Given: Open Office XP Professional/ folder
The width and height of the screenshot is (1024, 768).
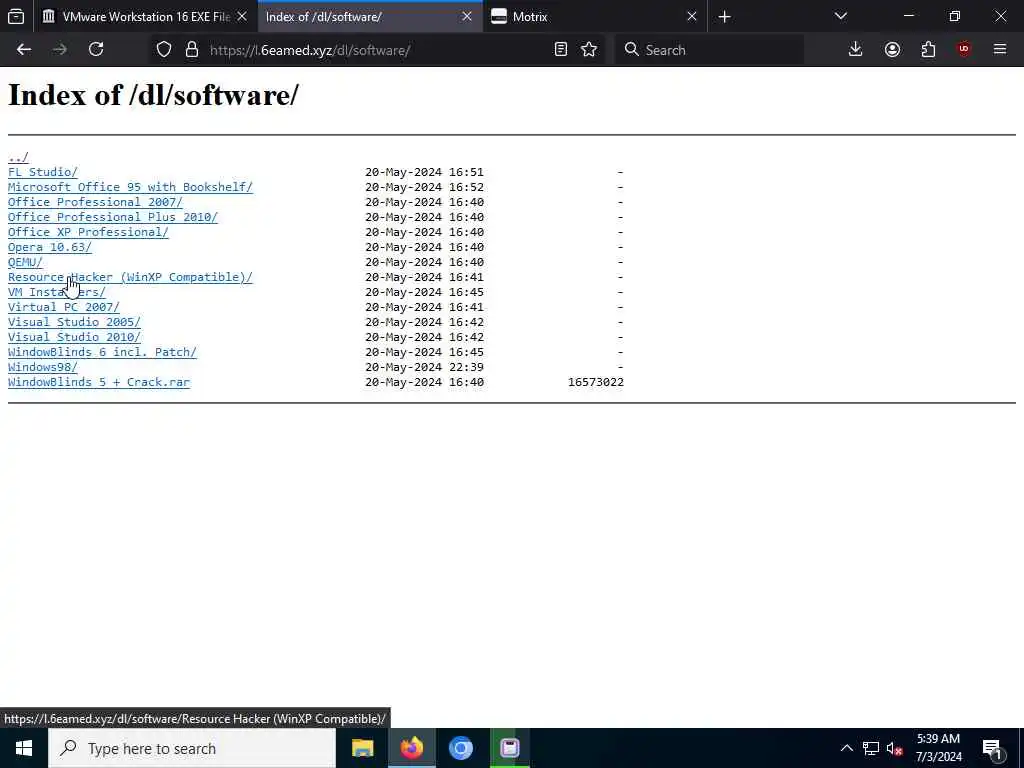Looking at the screenshot, I should tap(88, 232).
